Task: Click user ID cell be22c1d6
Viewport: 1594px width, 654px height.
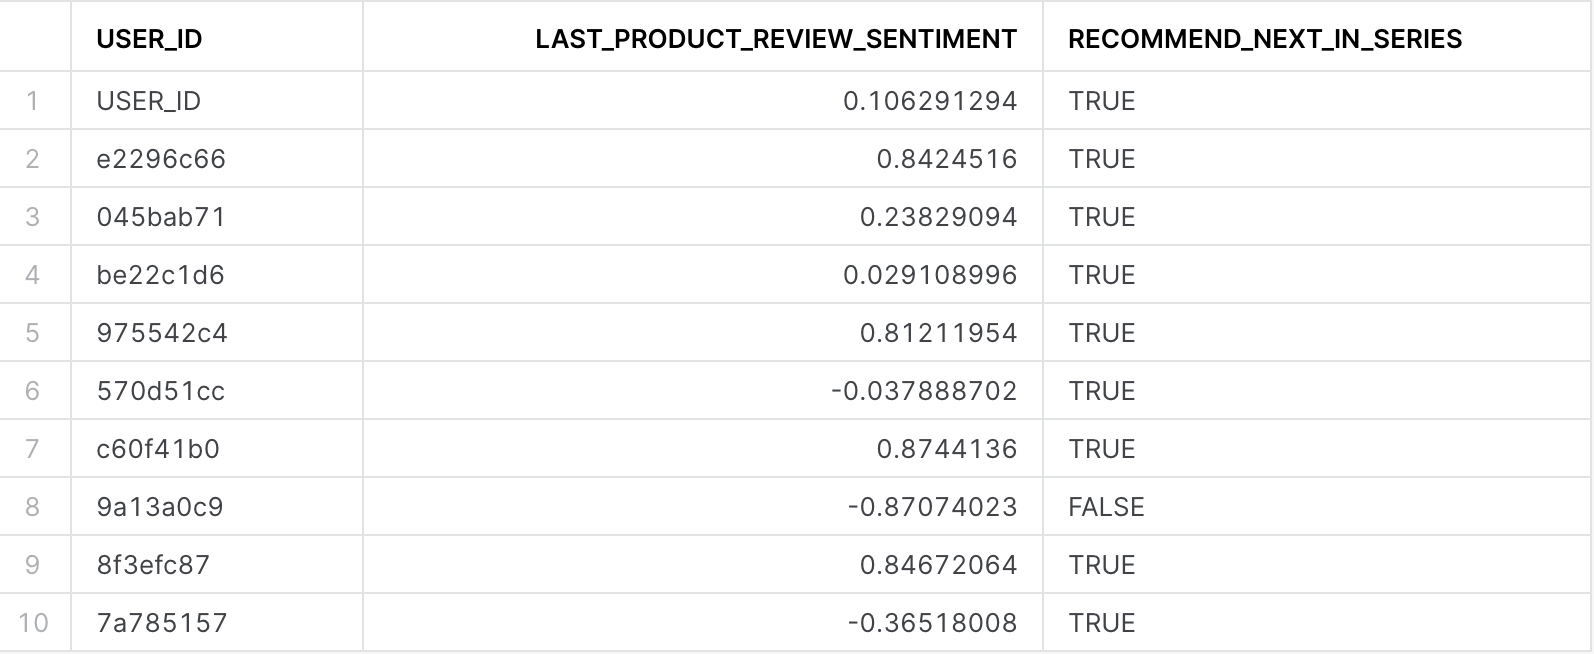Action: (x=217, y=275)
